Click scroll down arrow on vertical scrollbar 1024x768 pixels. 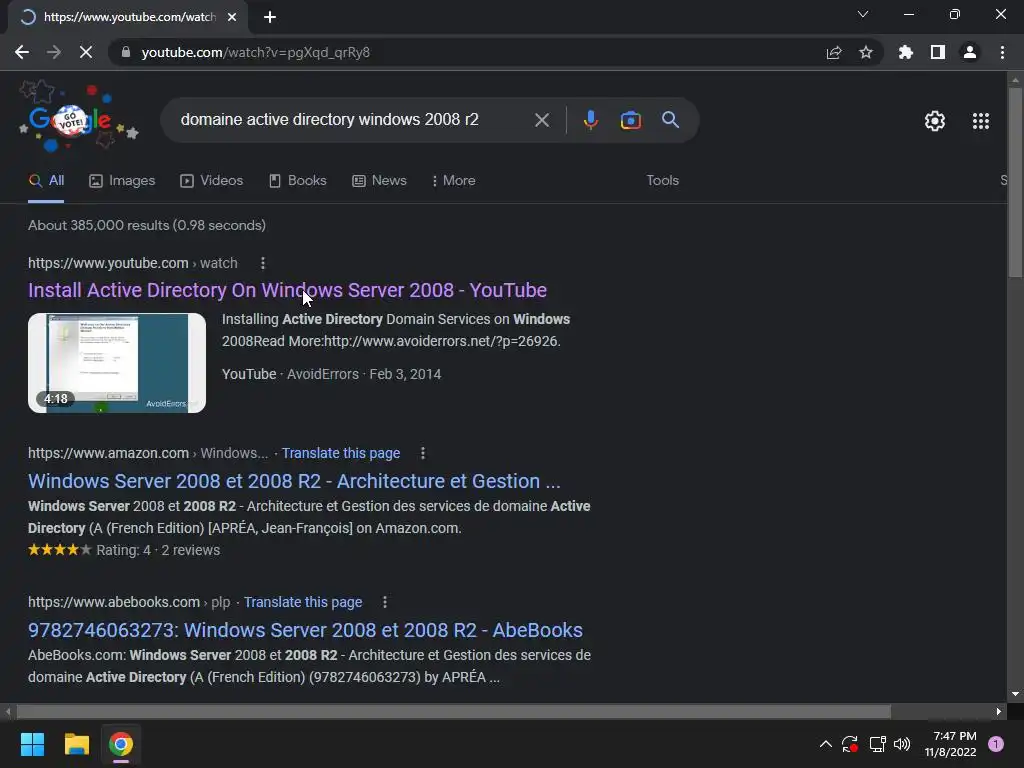[1015, 694]
